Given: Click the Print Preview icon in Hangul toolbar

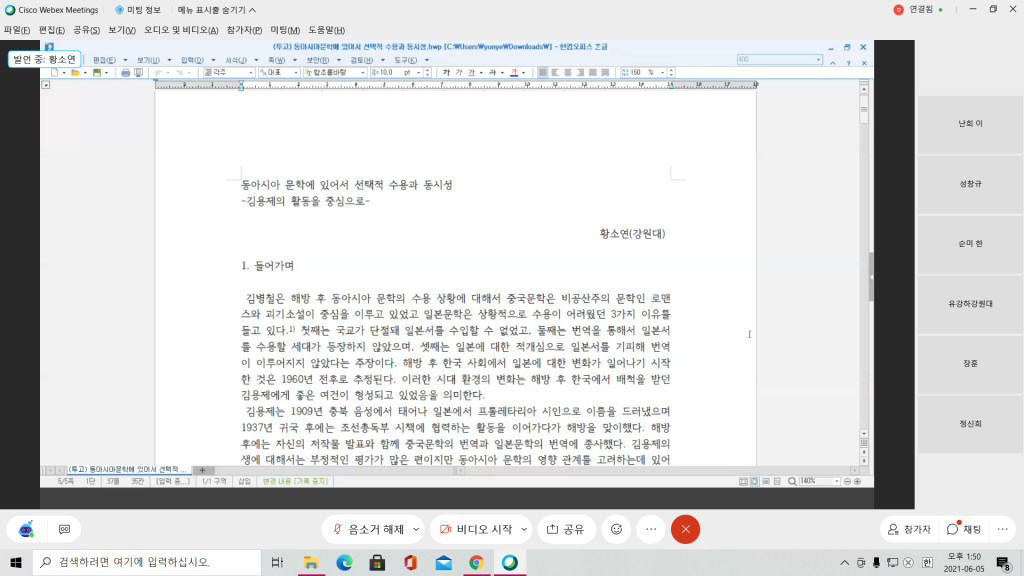Looking at the screenshot, I should click(x=138, y=72).
